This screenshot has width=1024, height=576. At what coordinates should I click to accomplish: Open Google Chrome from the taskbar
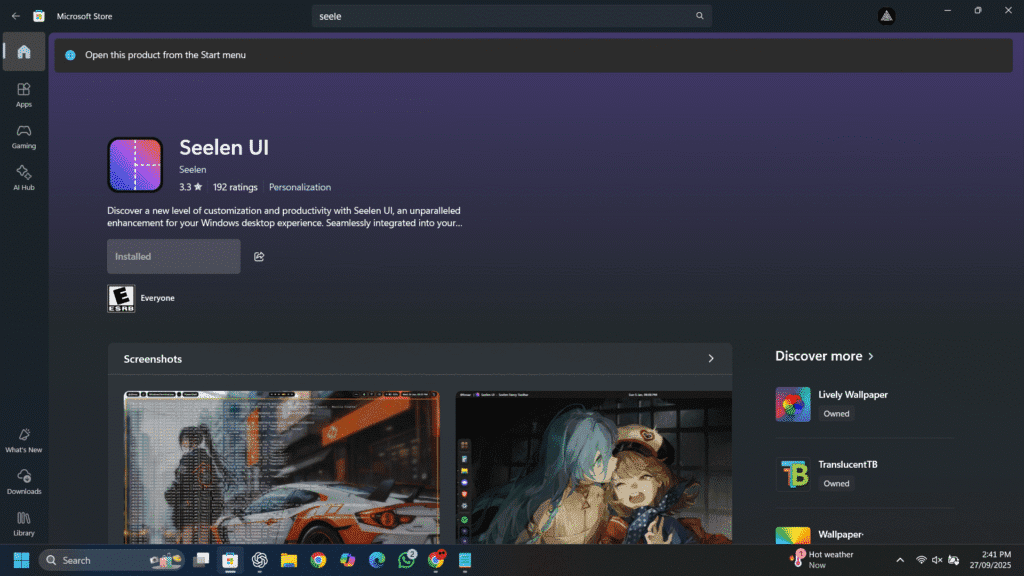318,560
